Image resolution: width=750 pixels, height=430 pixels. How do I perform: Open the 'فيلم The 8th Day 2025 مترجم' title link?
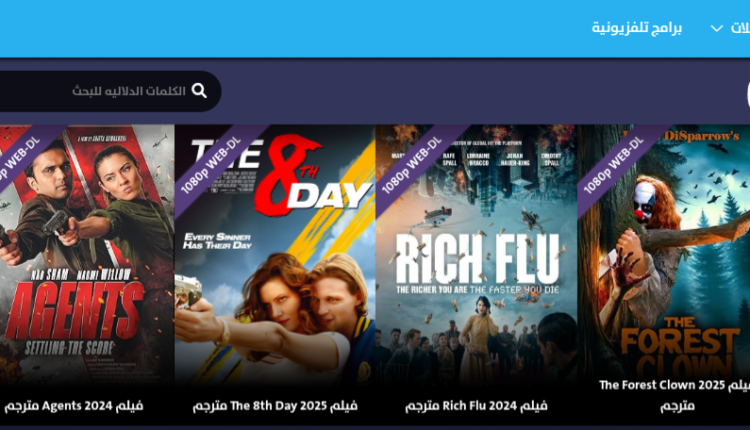pyautogui.click(x=275, y=406)
